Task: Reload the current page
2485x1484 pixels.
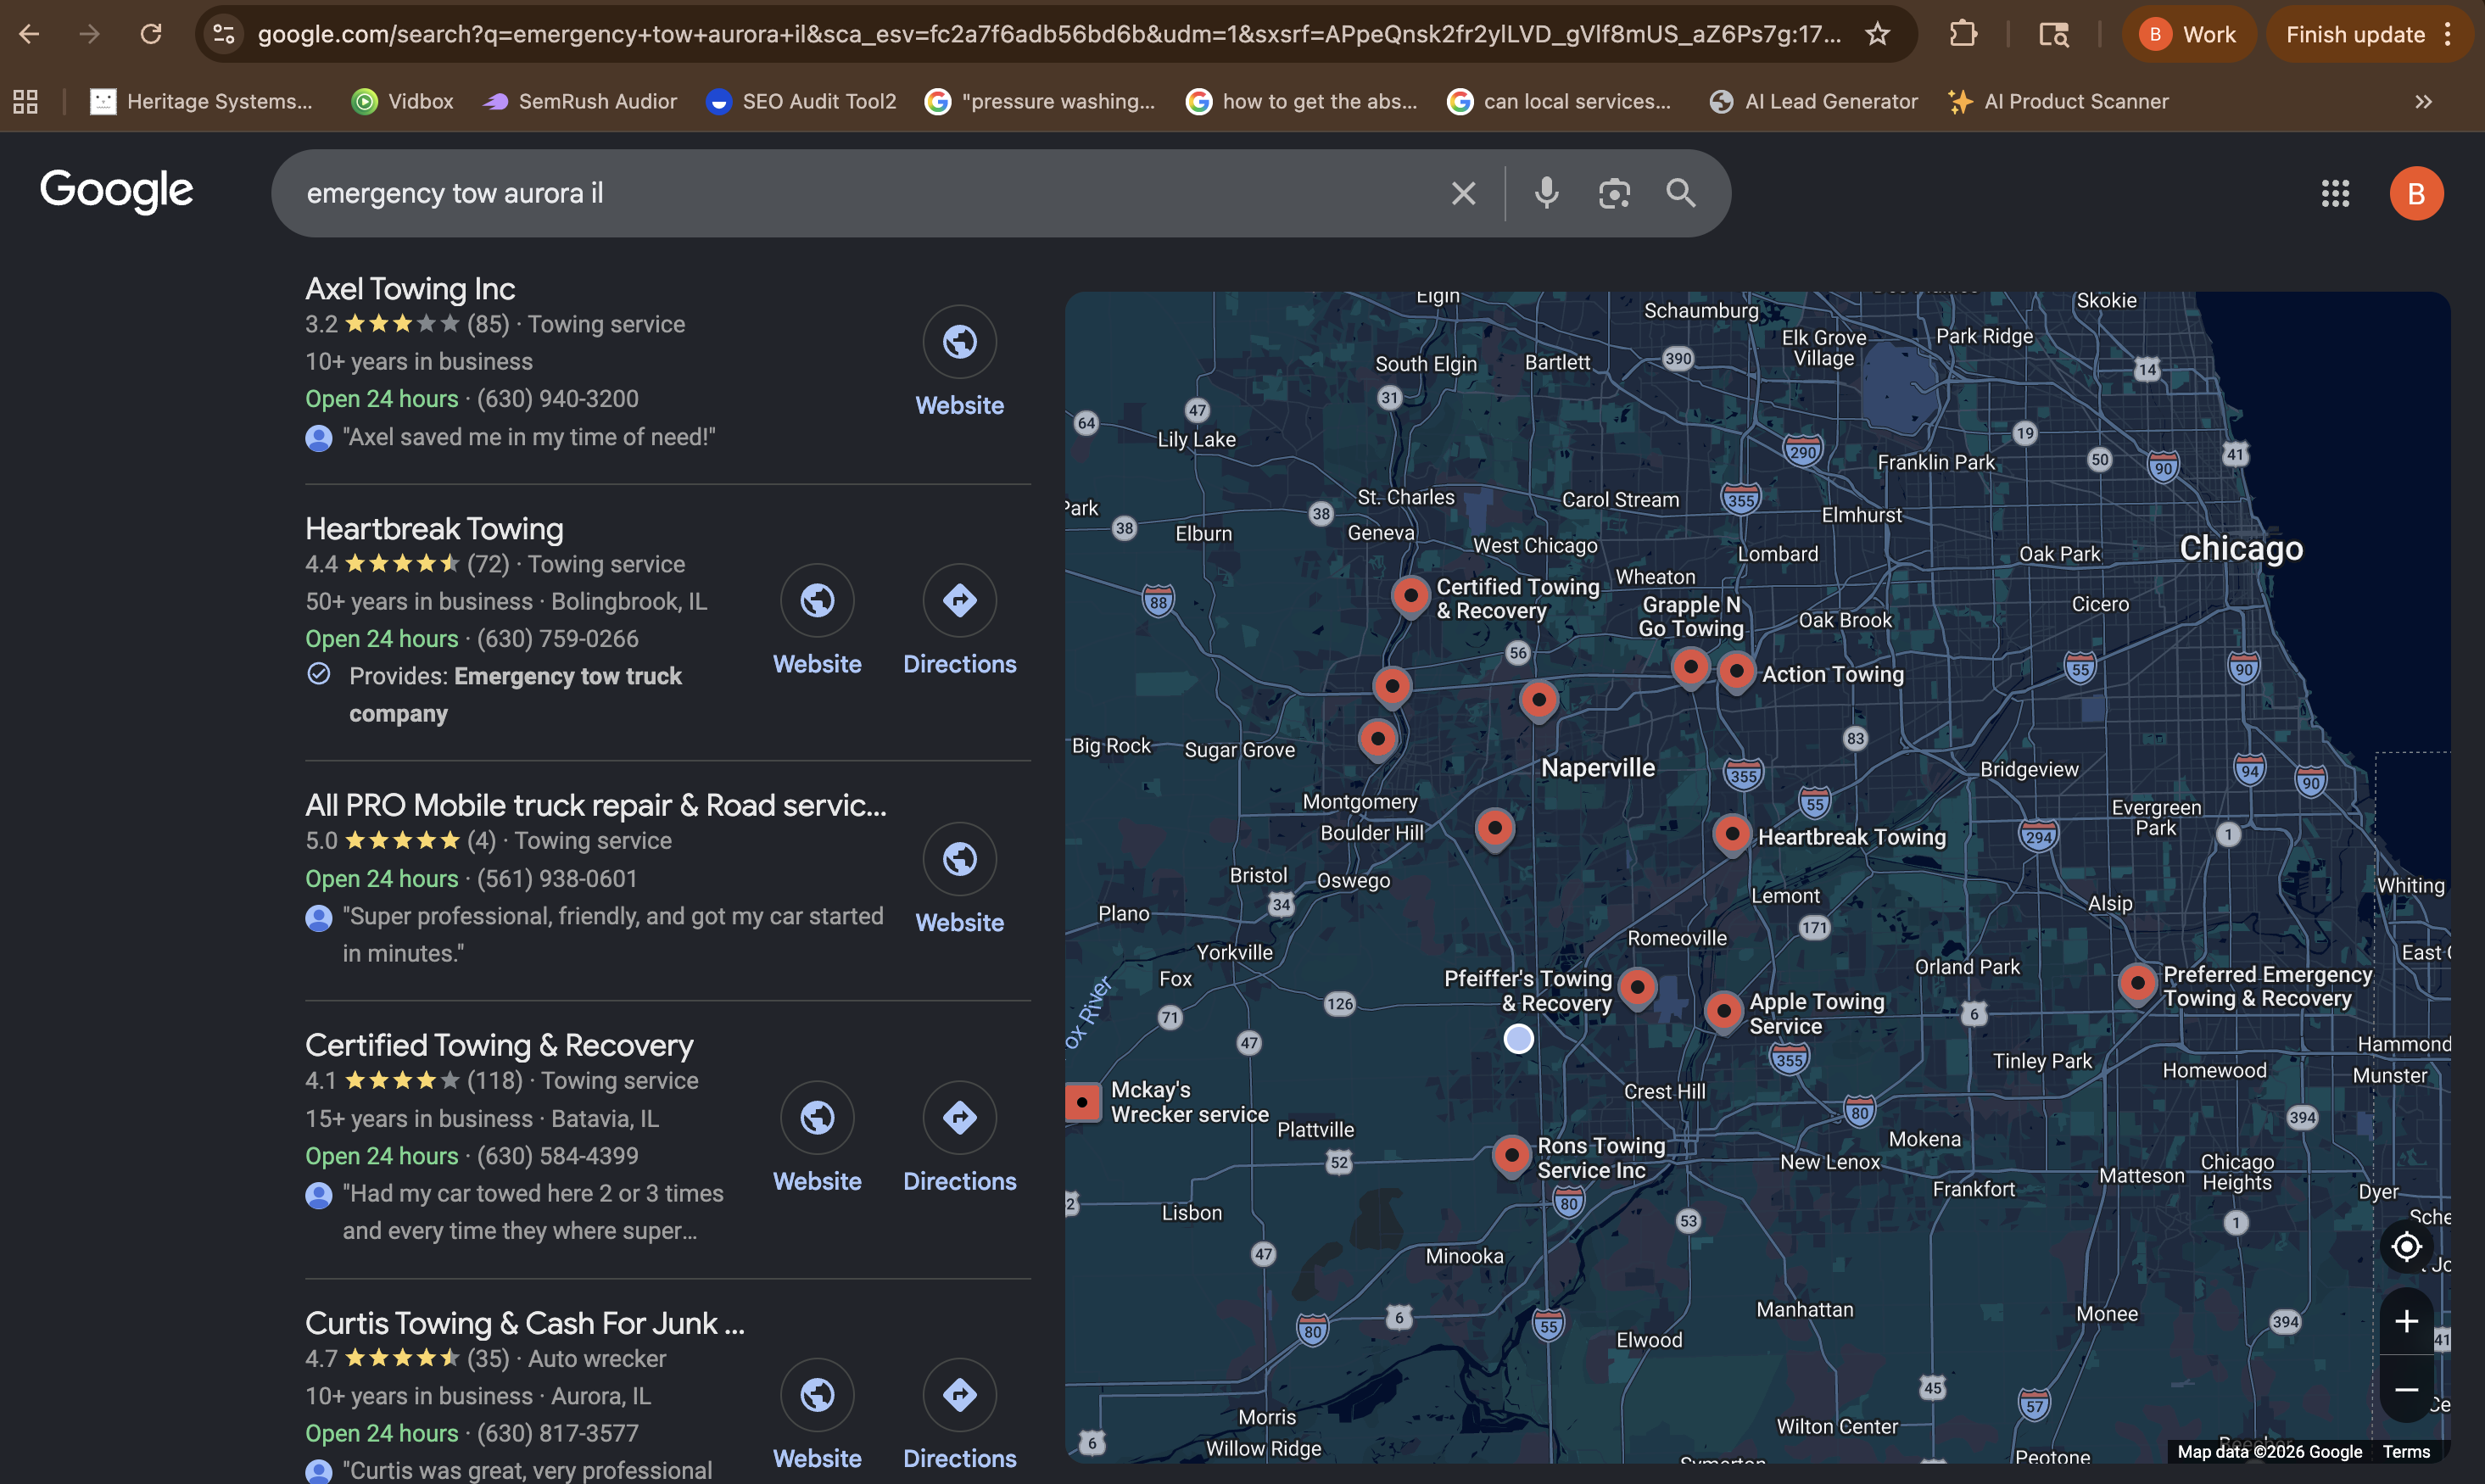Action: pyautogui.click(x=151, y=34)
